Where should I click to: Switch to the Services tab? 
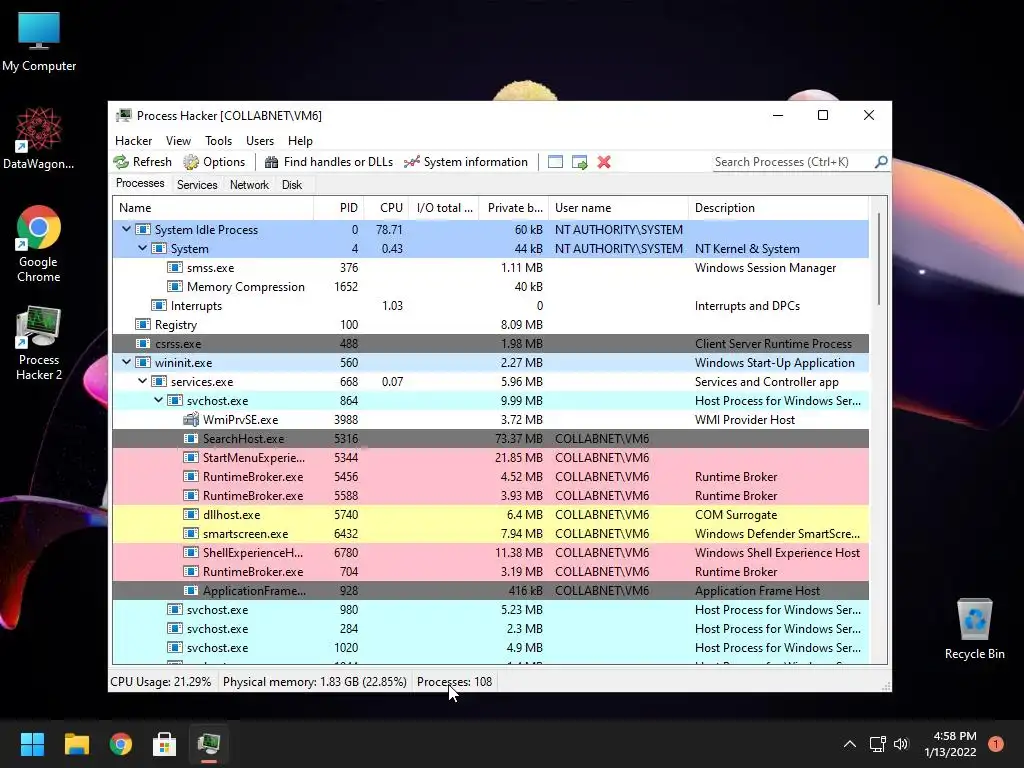tap(197, 185)
